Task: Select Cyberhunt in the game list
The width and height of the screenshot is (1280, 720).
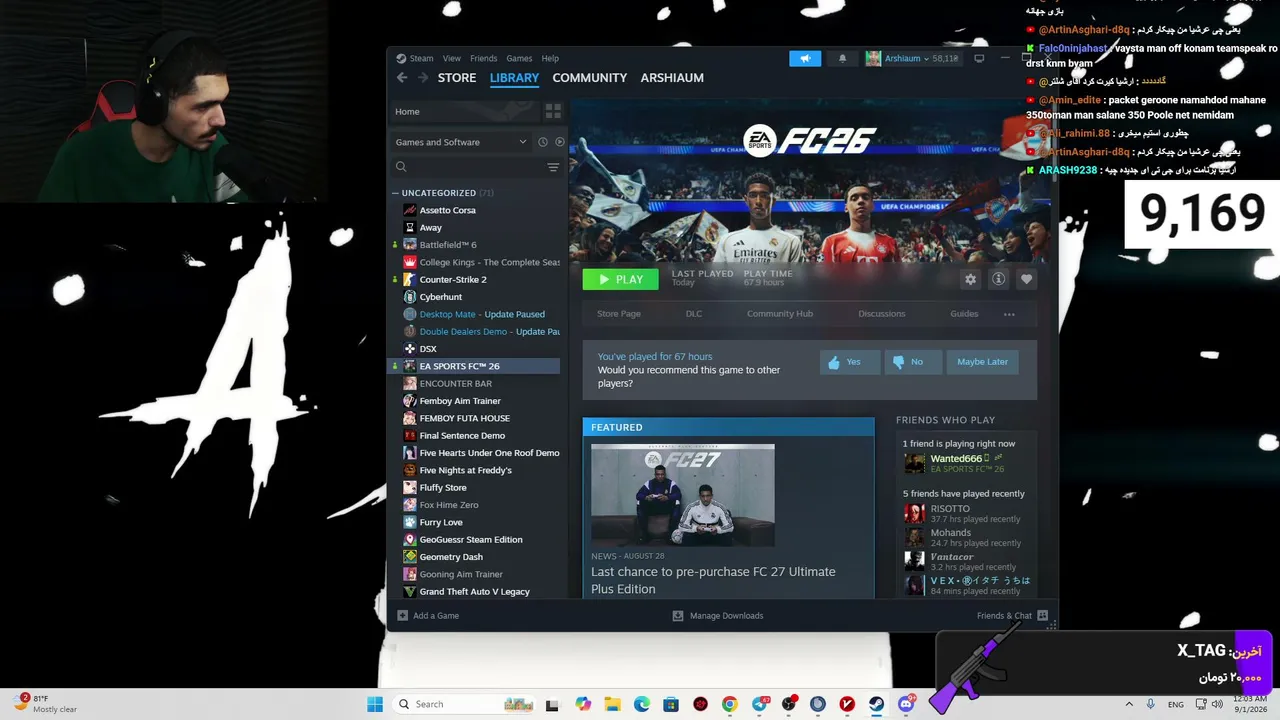Action: click(x=476, y=297)
